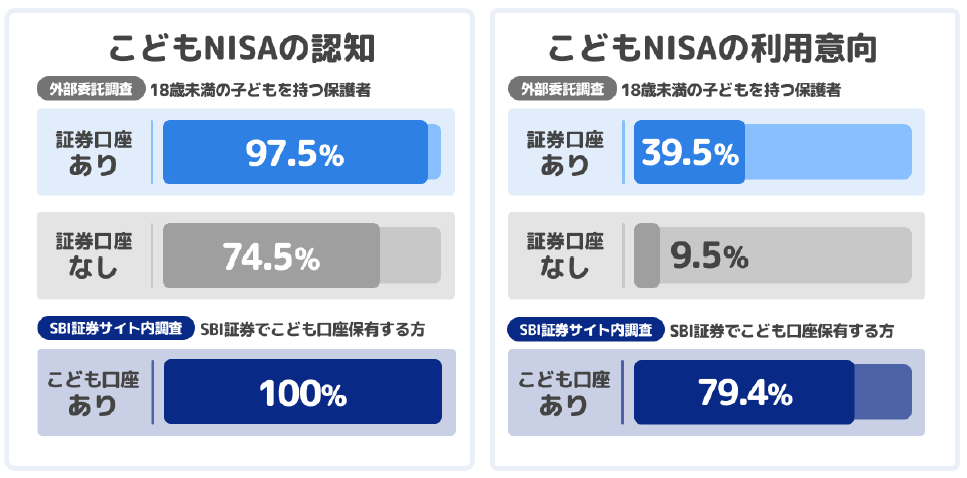
Task: Select the 79.4% navy progress bar
Action: (773, 392)
